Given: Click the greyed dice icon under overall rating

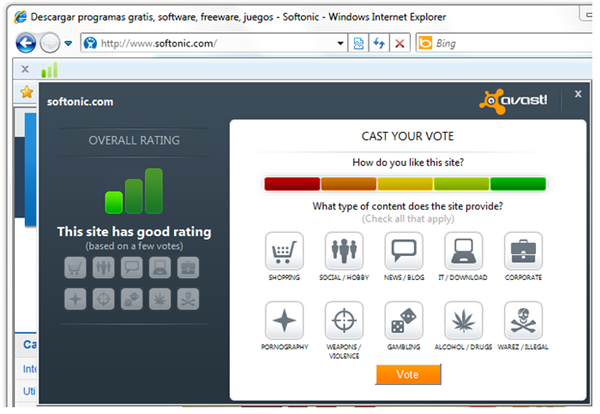Looking at the screenshot, I should pos(132,299).
